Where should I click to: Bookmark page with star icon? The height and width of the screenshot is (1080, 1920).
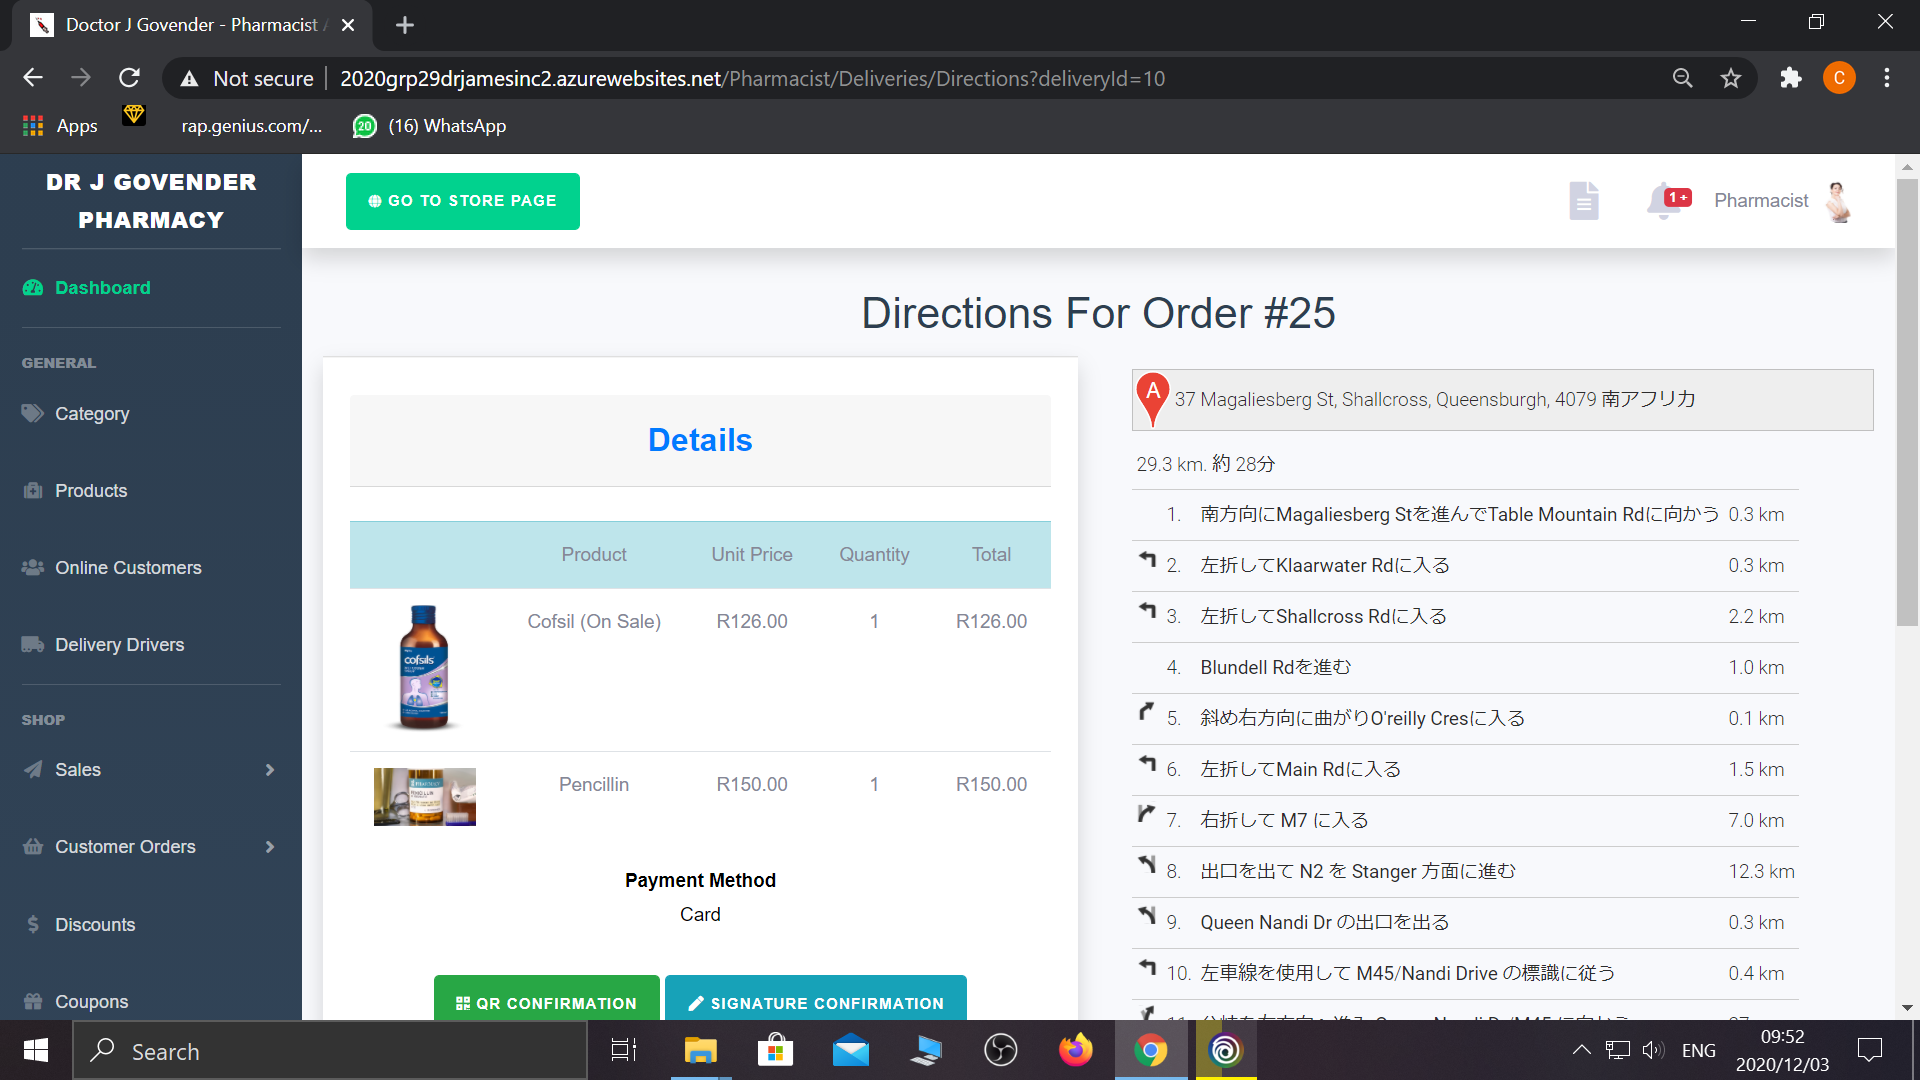[1731, 78]
